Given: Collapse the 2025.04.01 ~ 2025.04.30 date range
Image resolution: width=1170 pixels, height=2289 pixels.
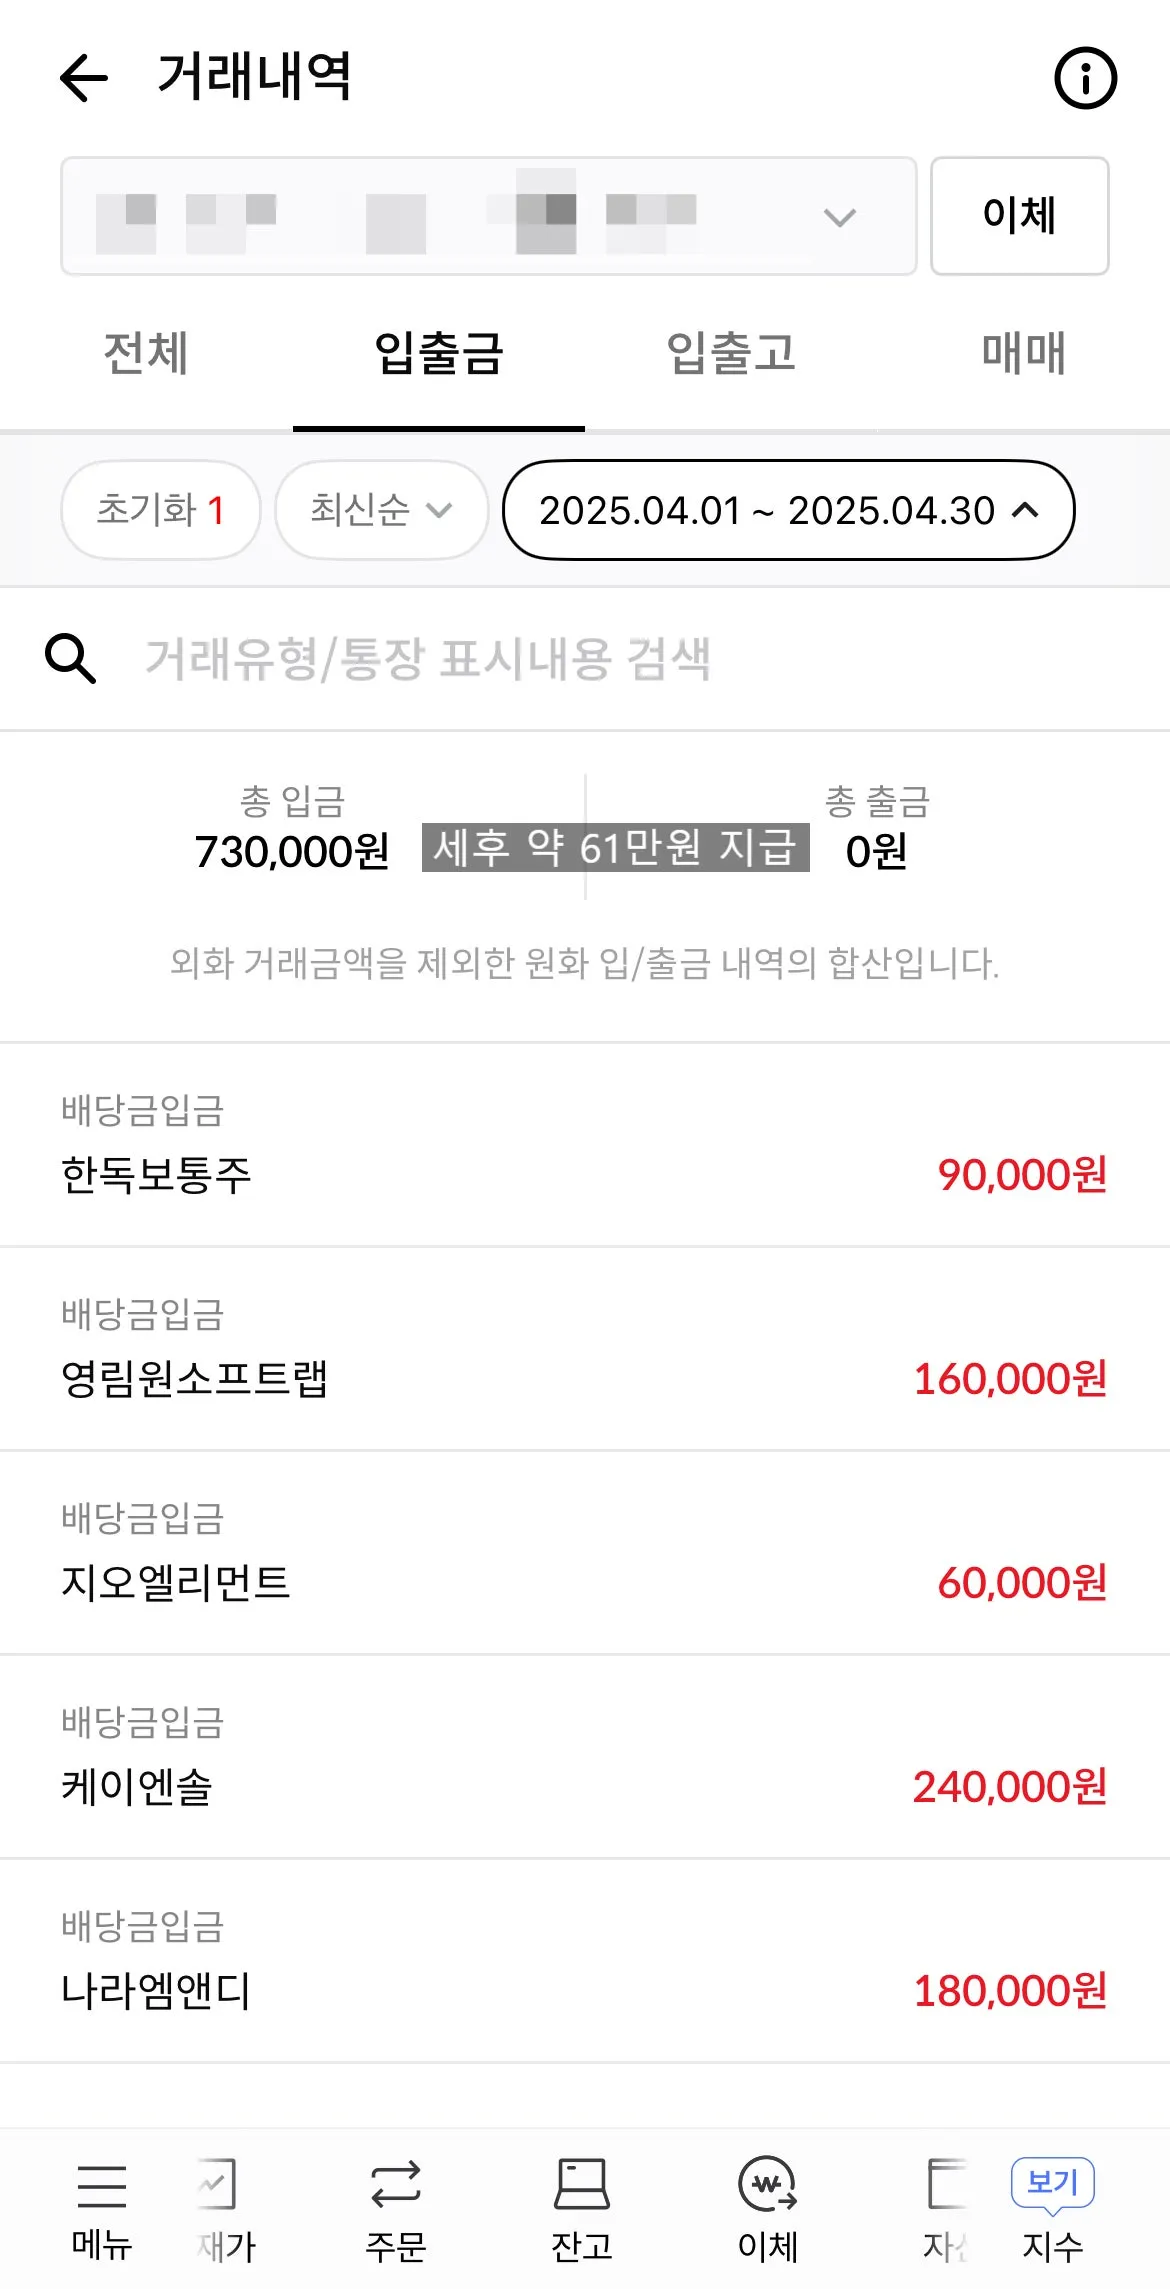Looking at the screenshot, I should tap(788, 510).
